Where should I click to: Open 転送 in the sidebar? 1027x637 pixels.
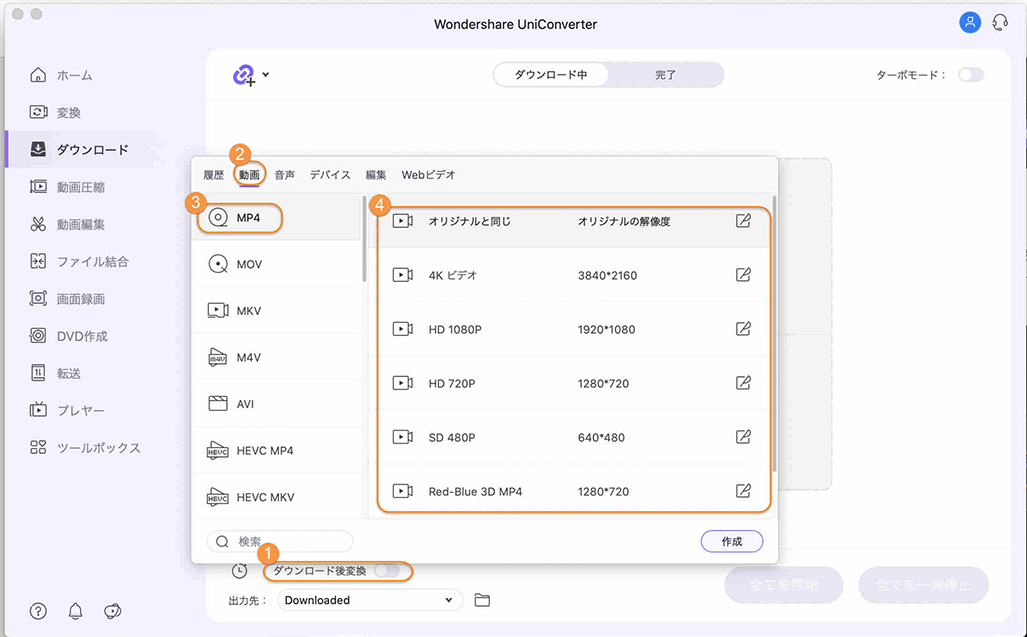(55, 374)
